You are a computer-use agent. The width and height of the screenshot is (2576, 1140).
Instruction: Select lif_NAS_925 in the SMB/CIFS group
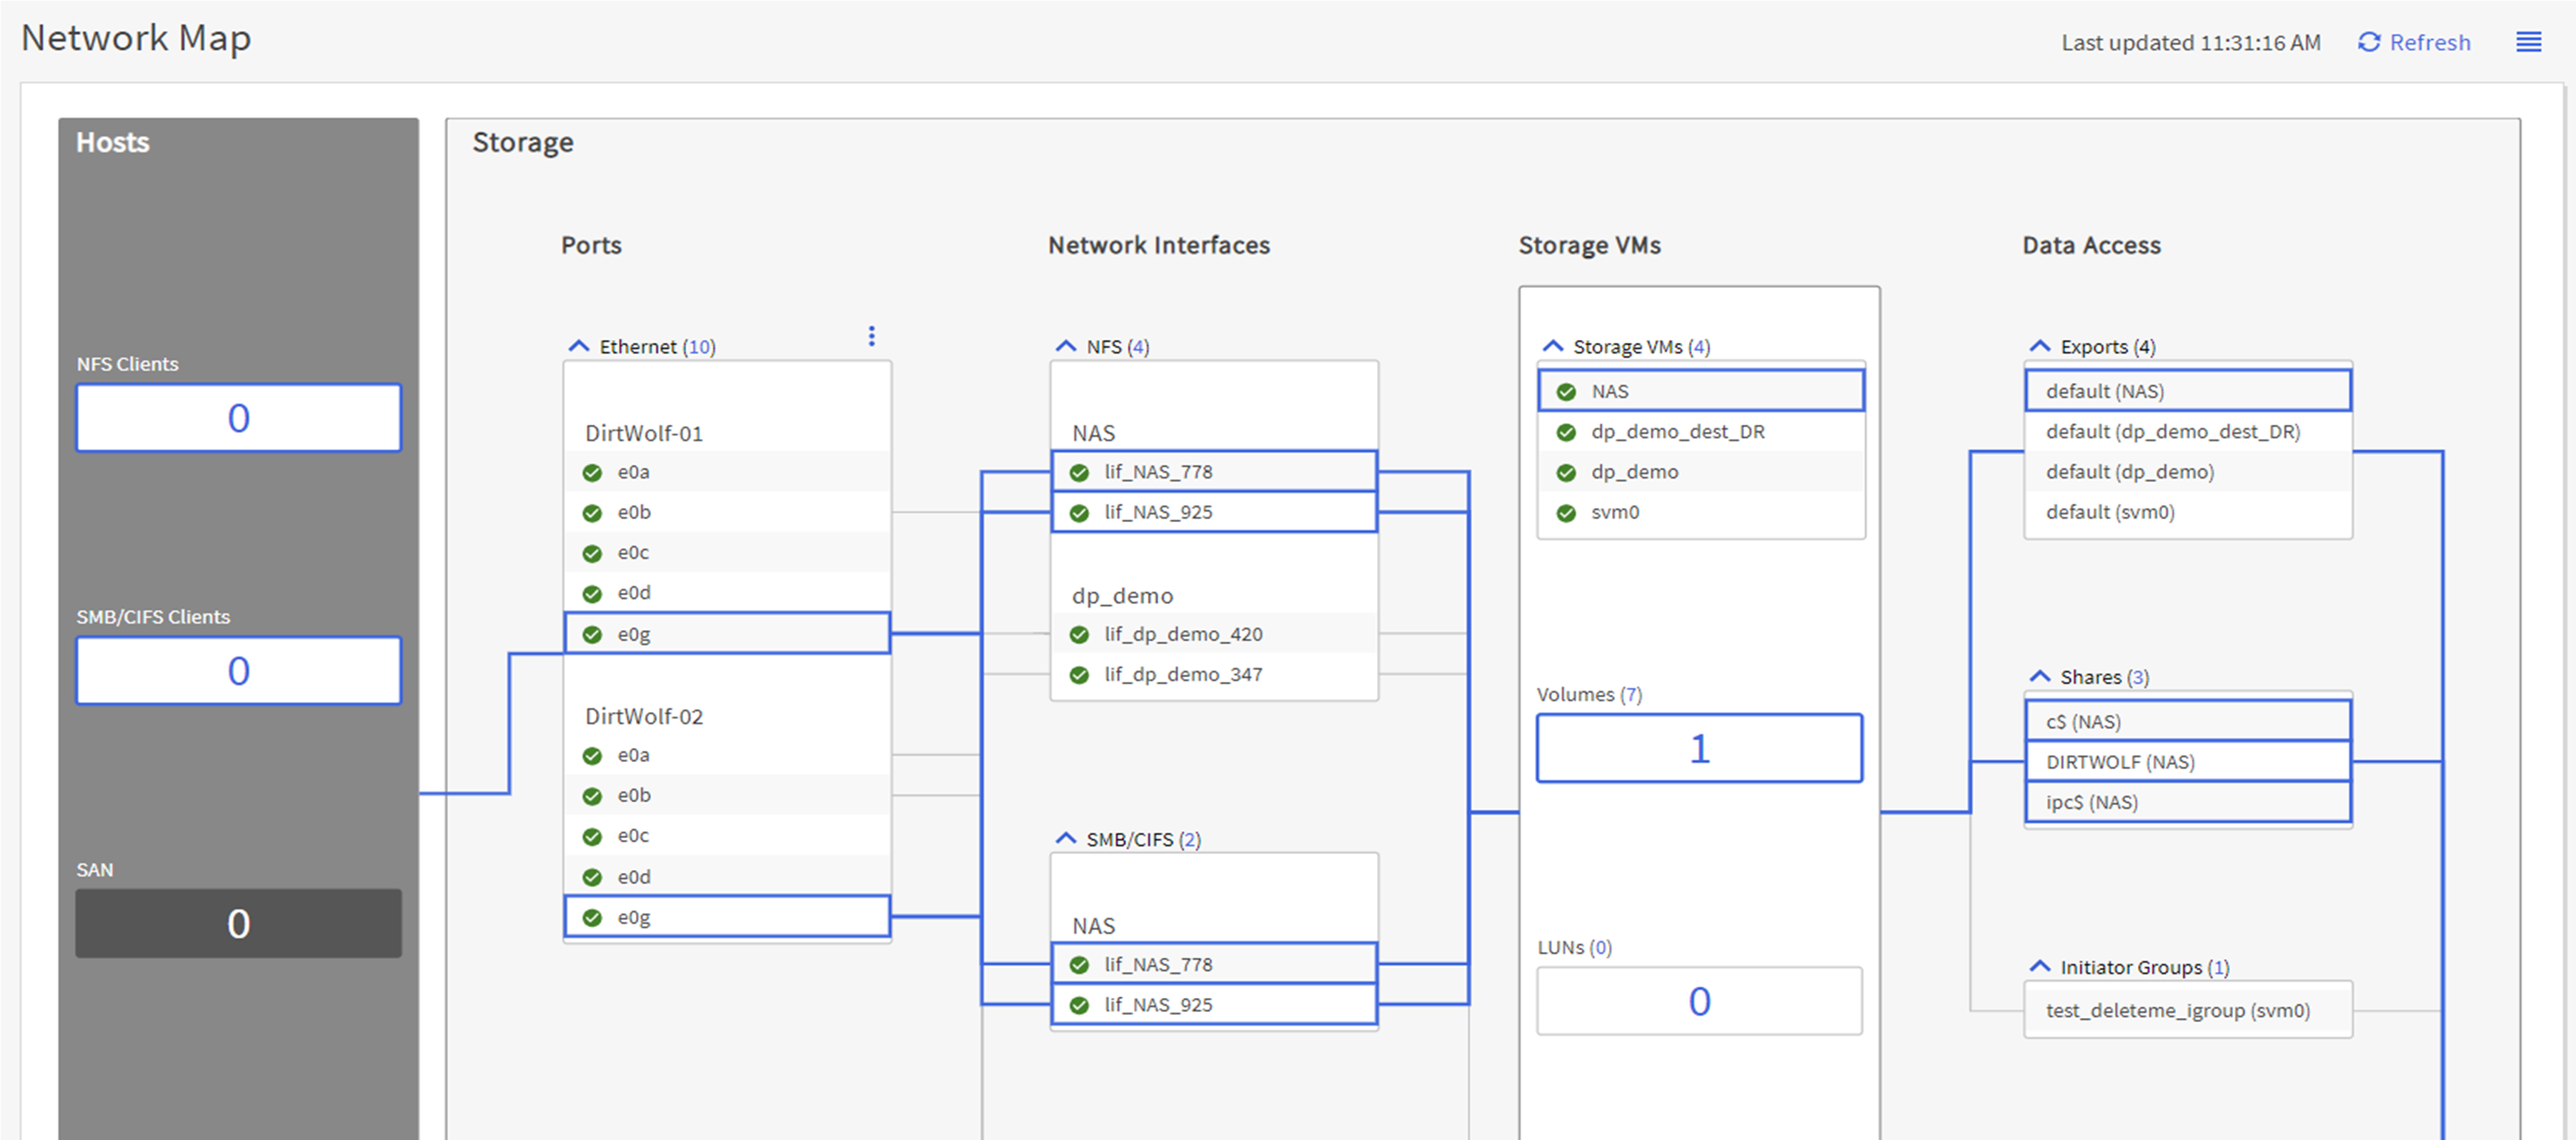pyautogui.click(x=1214, y=1004)
